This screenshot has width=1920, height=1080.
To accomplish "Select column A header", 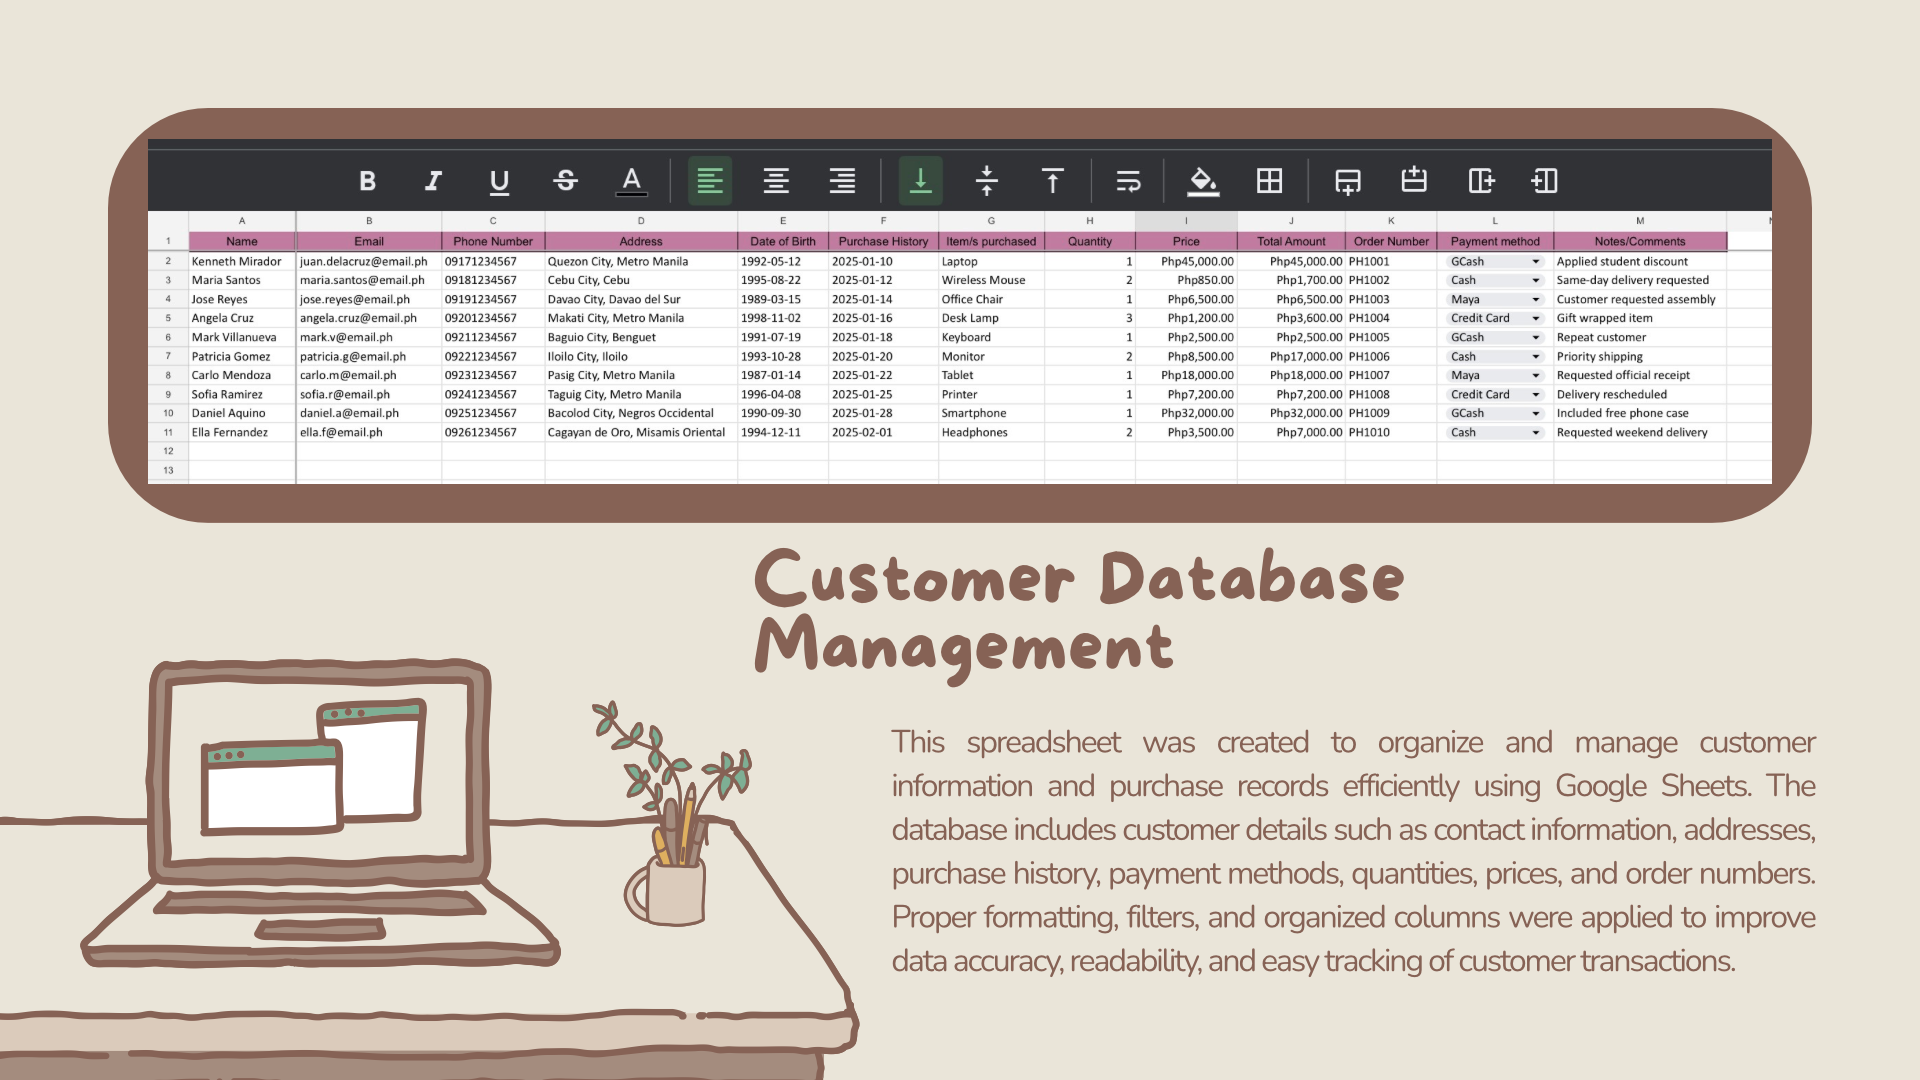I will (242, 221).
